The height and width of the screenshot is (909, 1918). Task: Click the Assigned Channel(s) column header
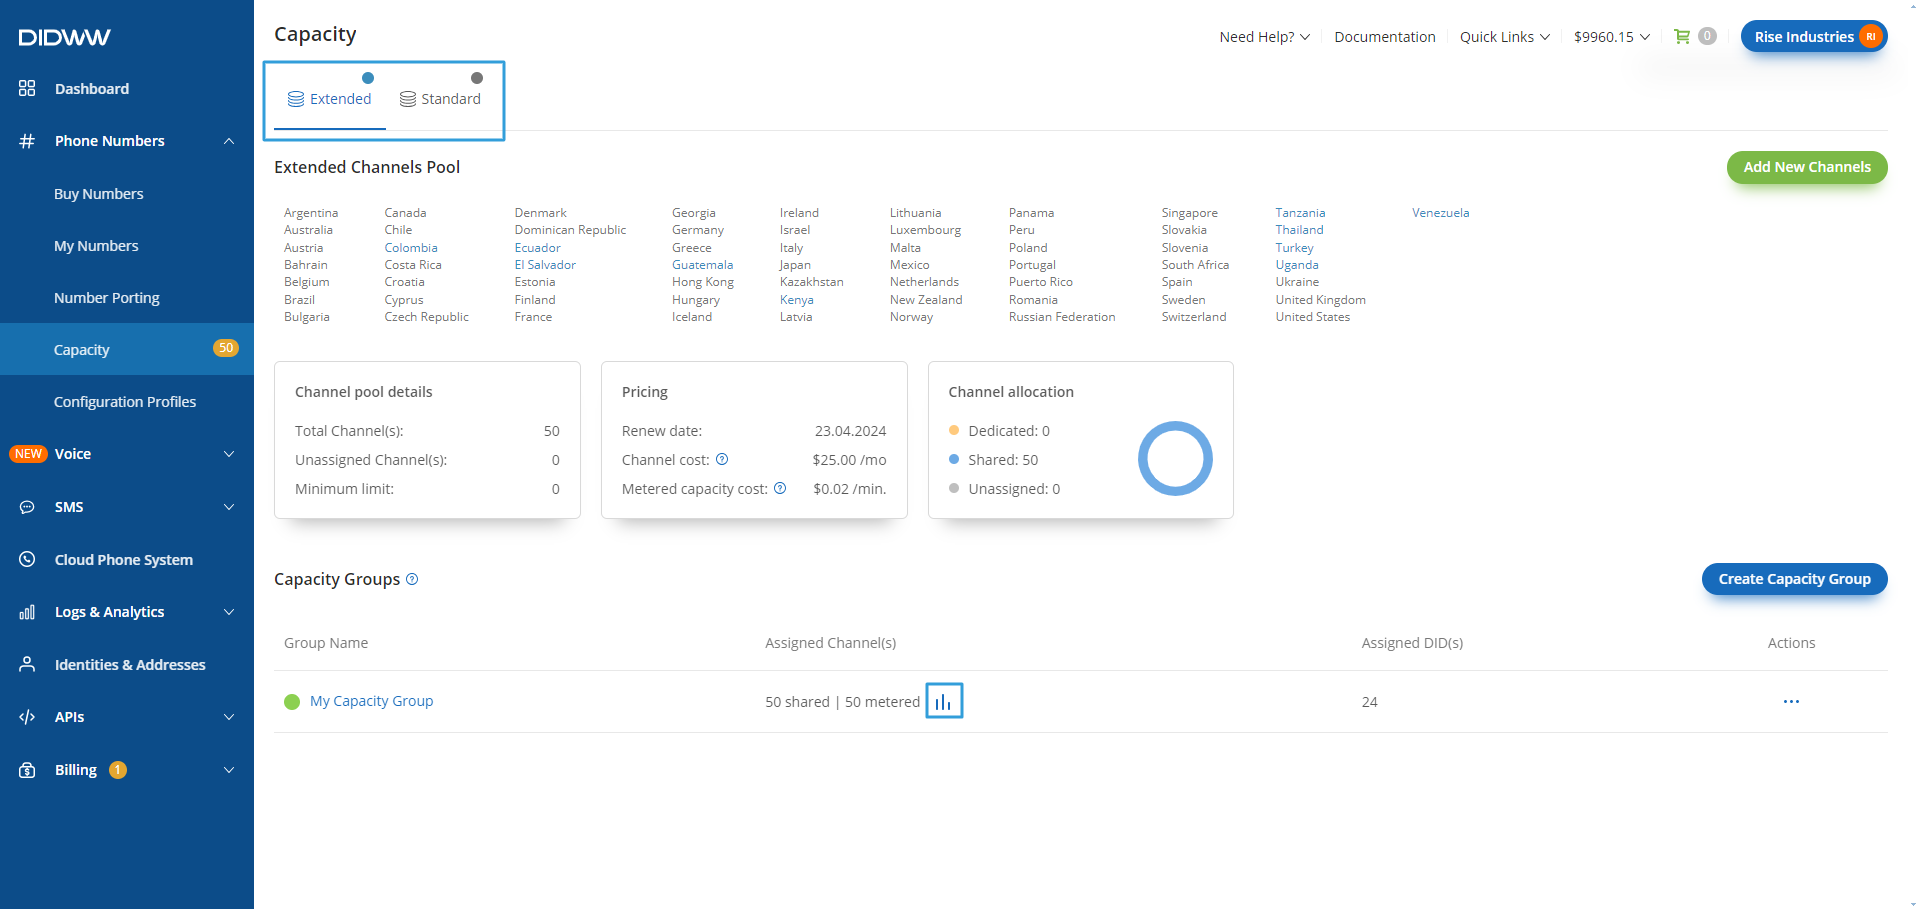830,643
